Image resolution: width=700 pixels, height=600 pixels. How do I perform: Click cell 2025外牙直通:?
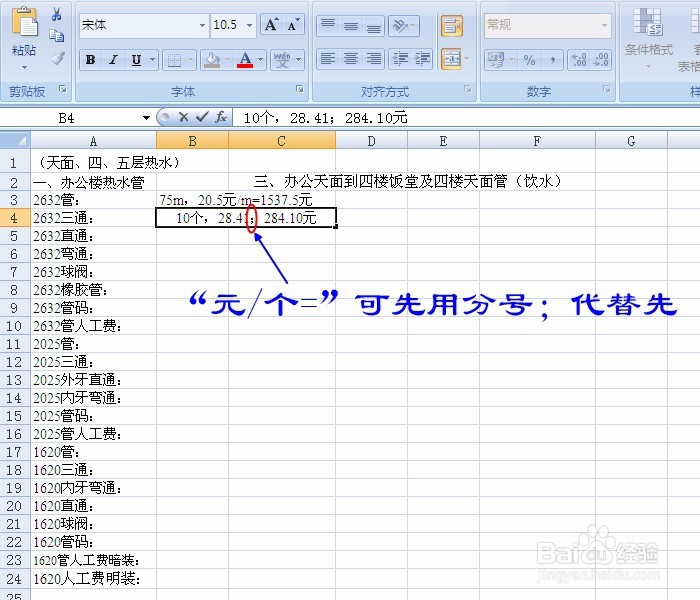coord(94,380)
